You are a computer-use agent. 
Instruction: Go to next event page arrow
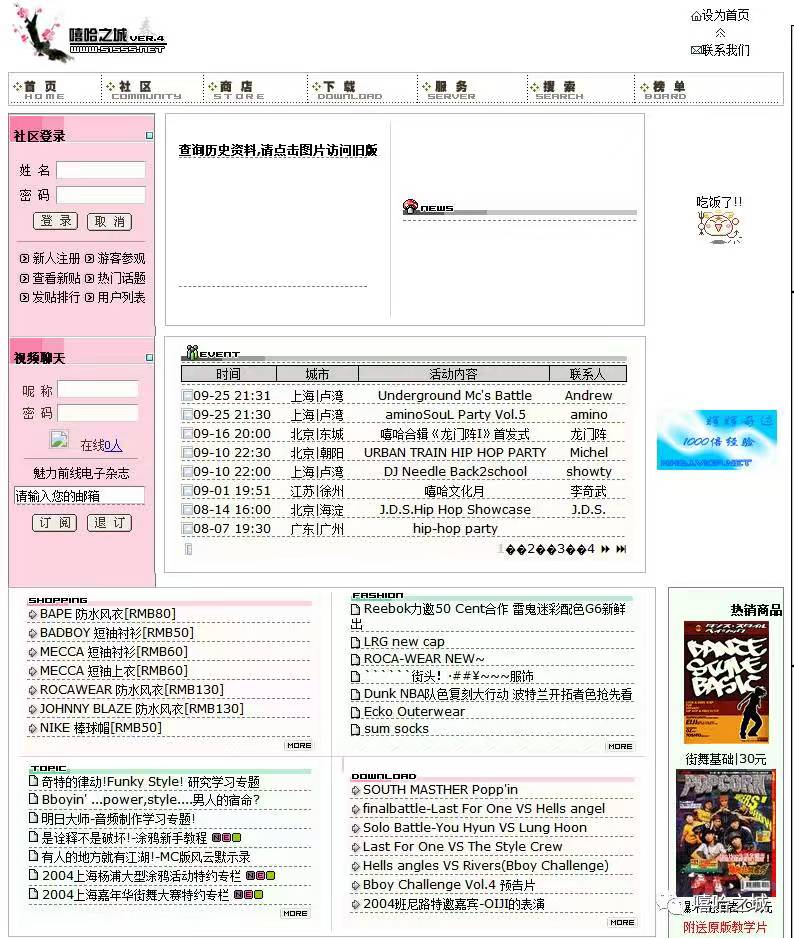606,549
